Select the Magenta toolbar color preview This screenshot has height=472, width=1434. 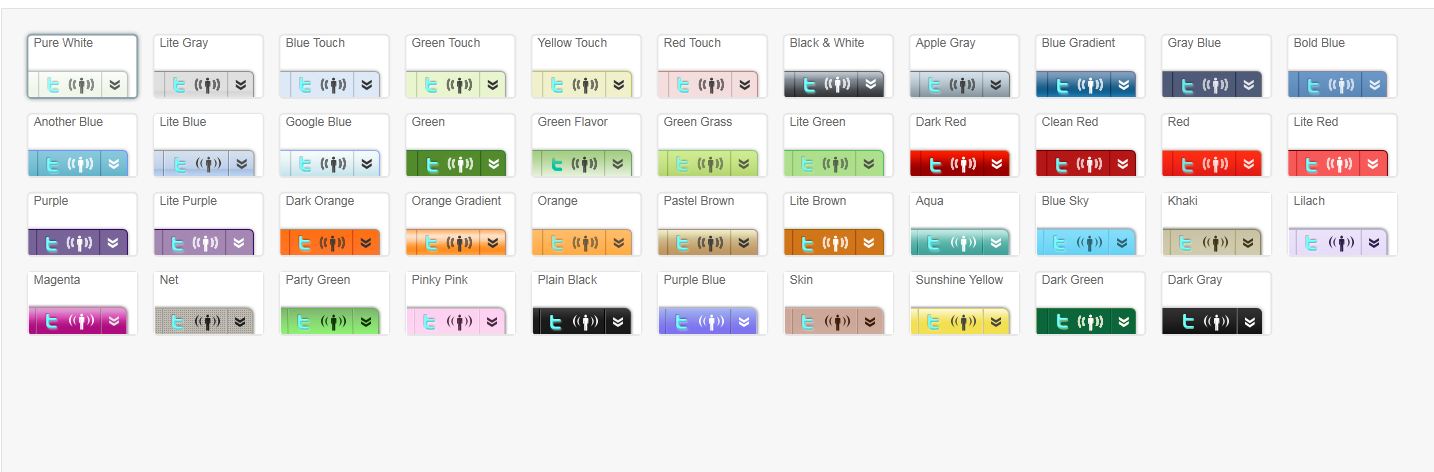point(78,321)
